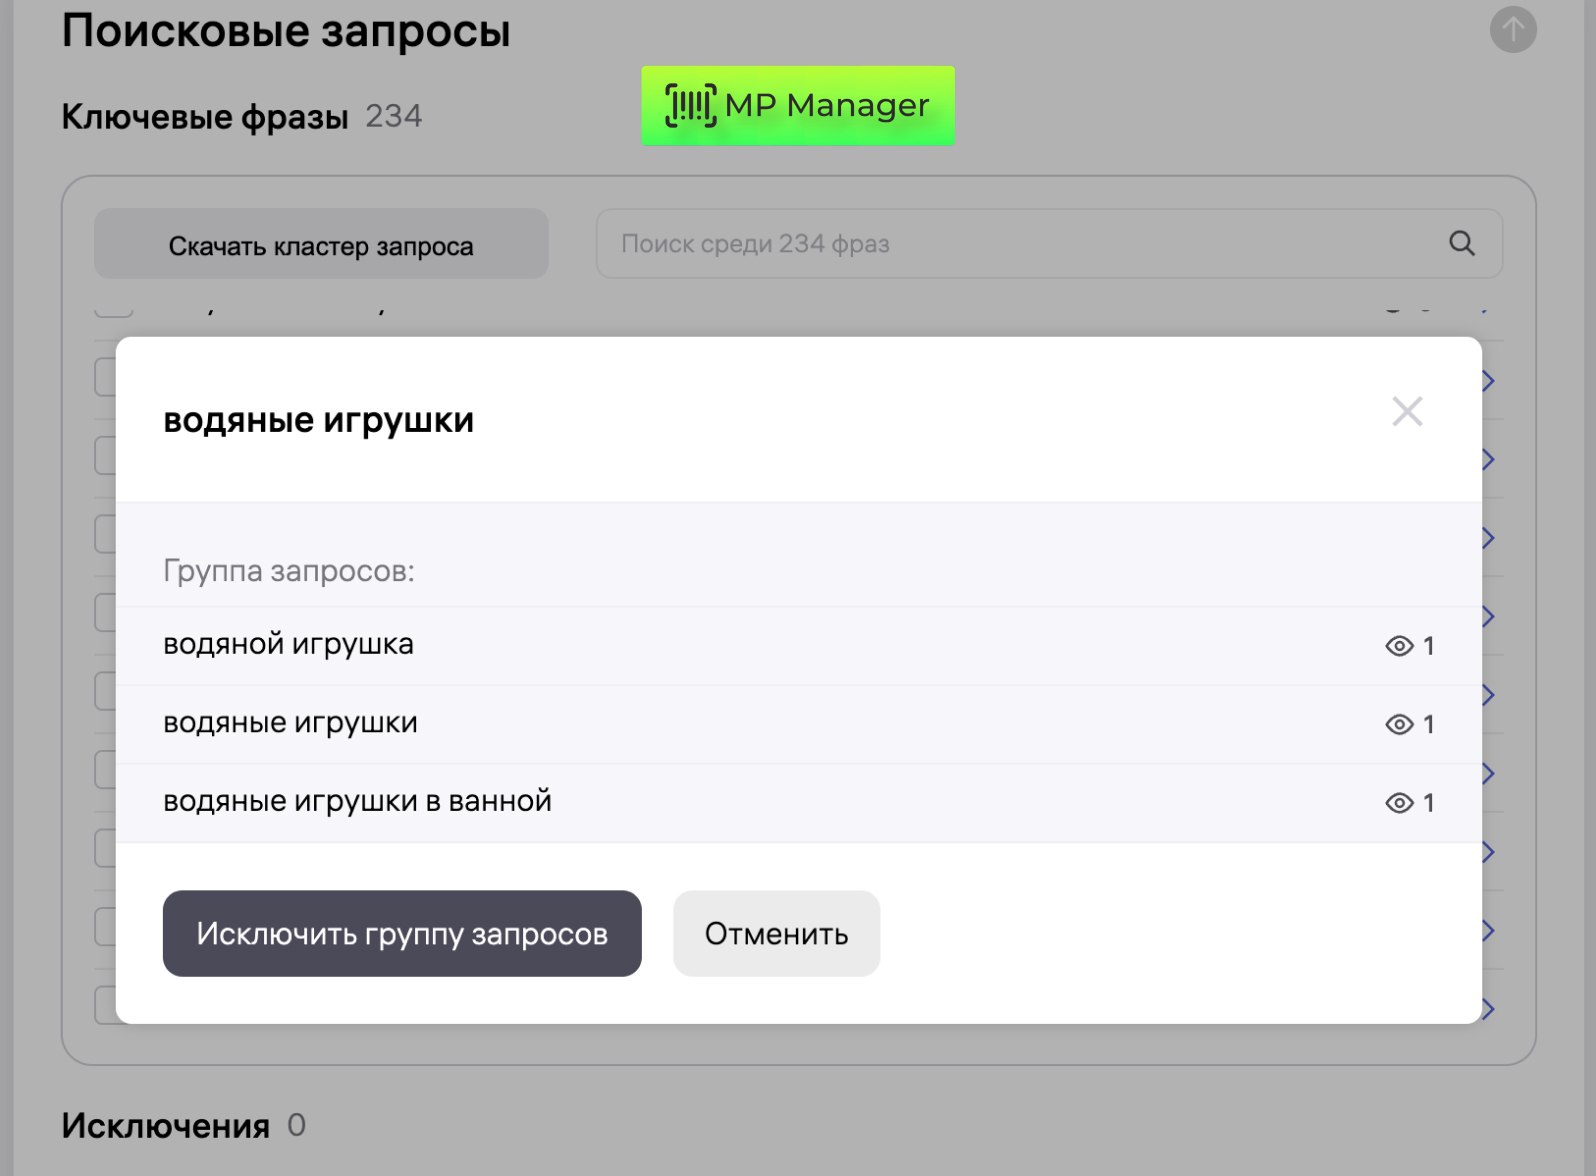Tick the bottom-most checkbox in phrase list

[106, 1006]
